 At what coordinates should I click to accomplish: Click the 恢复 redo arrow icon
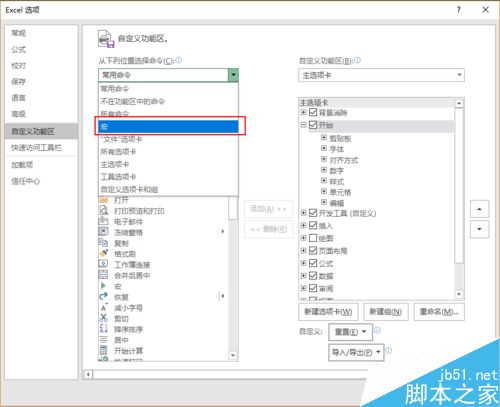[104, 296]
